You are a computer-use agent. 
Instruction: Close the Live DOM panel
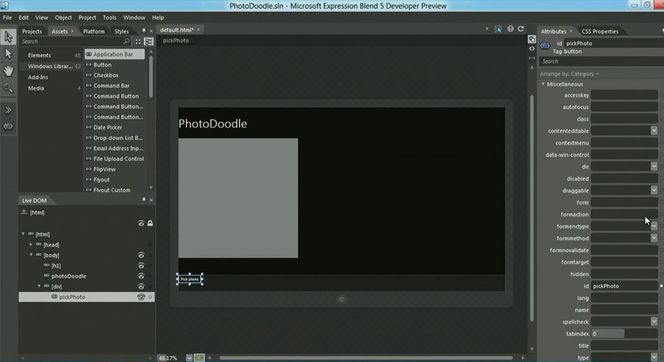[x=151, y=200]
